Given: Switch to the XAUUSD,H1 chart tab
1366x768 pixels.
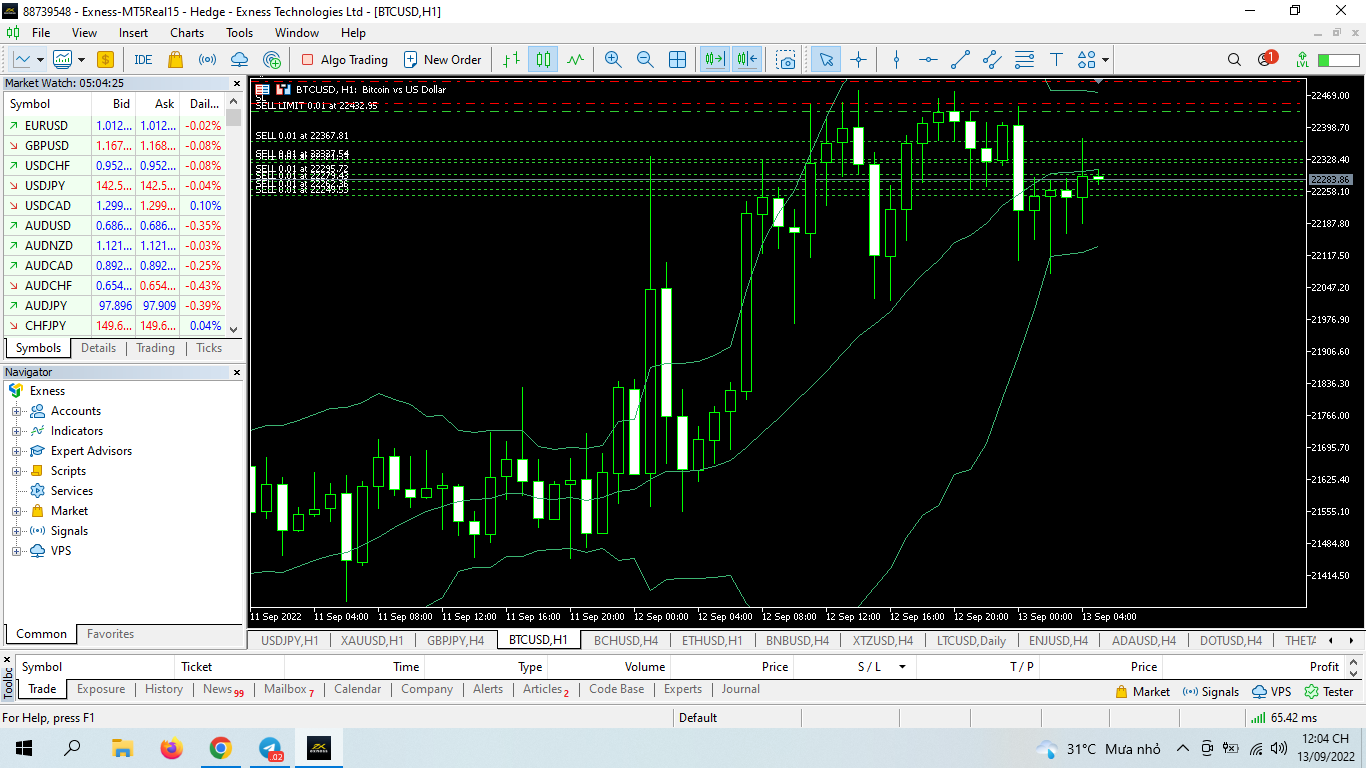Looking at the screenshot, I should [372, 640].
